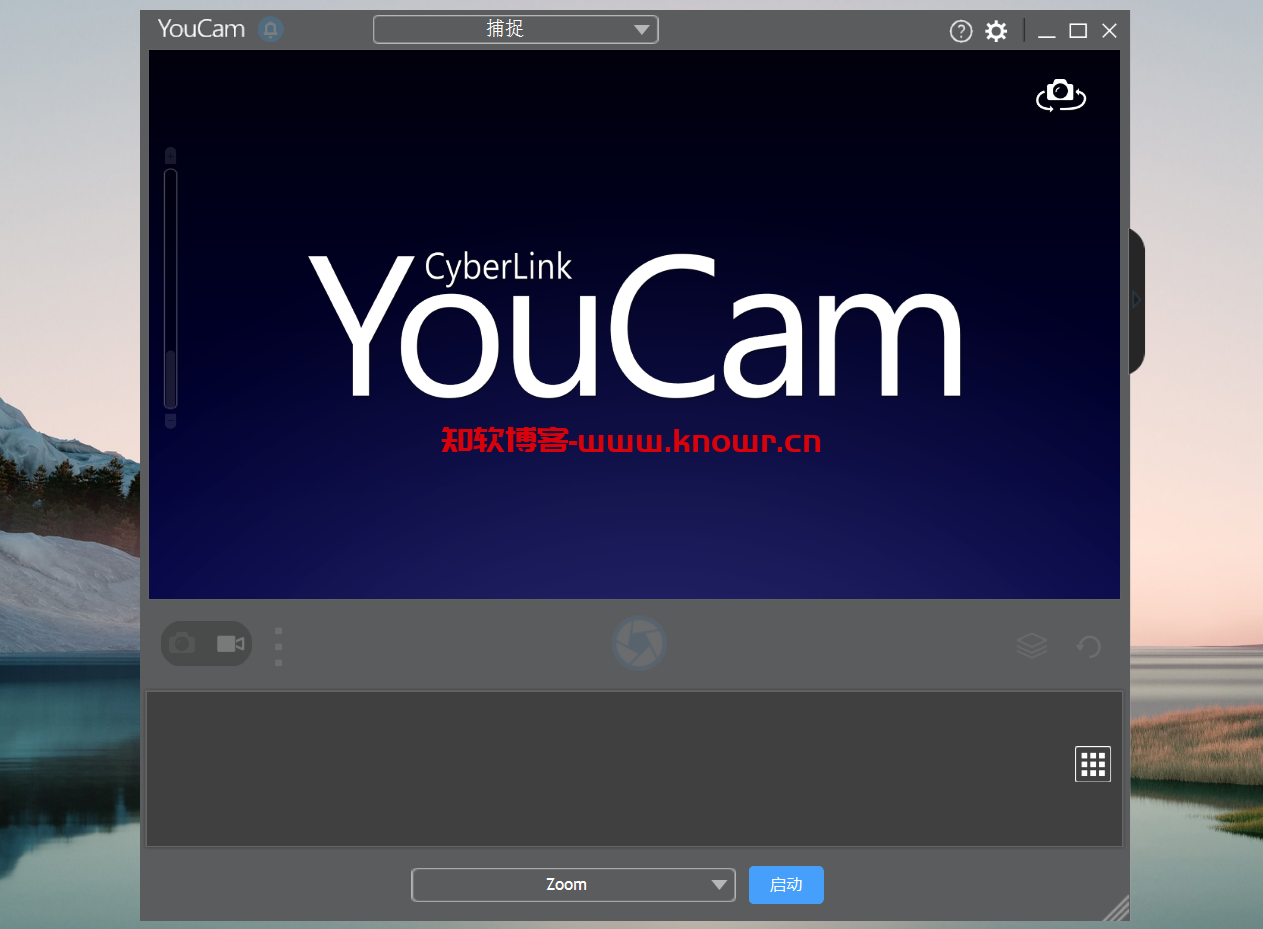The height and width of the screenshot is (929, 1263).
Task: Open capture options three-dot menu
Action: (278, 646)
